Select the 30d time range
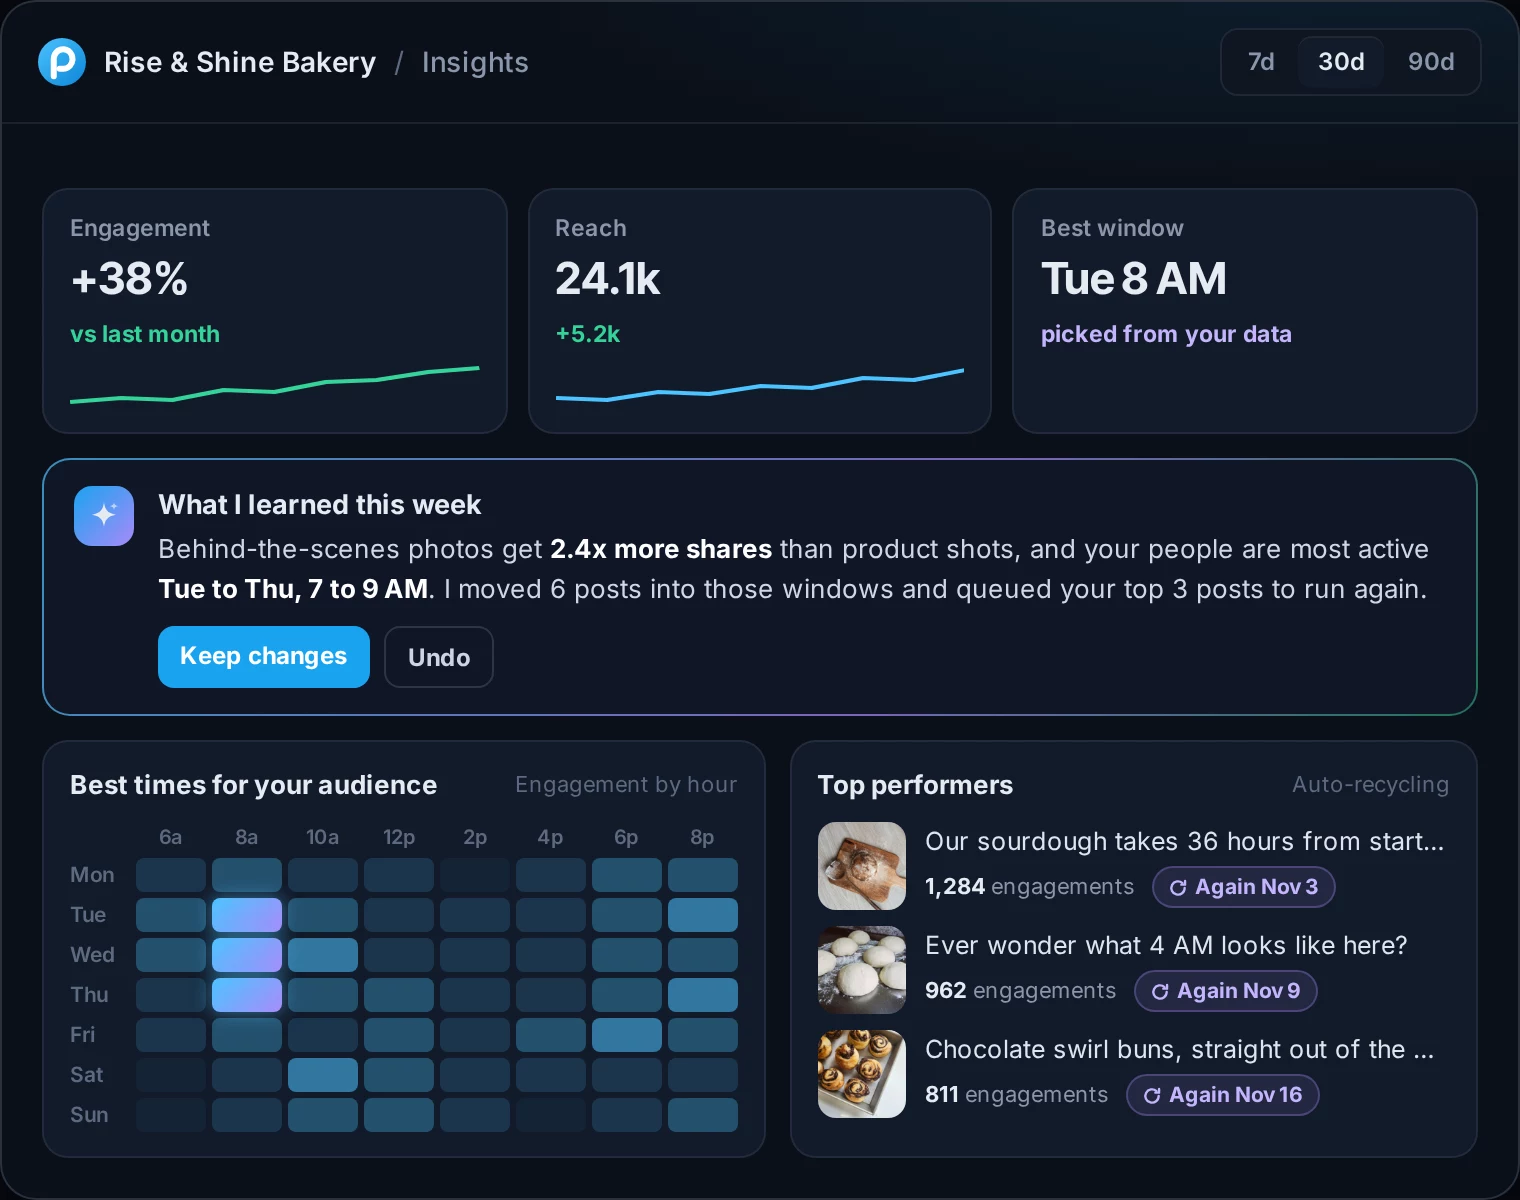 [1341, 62]
